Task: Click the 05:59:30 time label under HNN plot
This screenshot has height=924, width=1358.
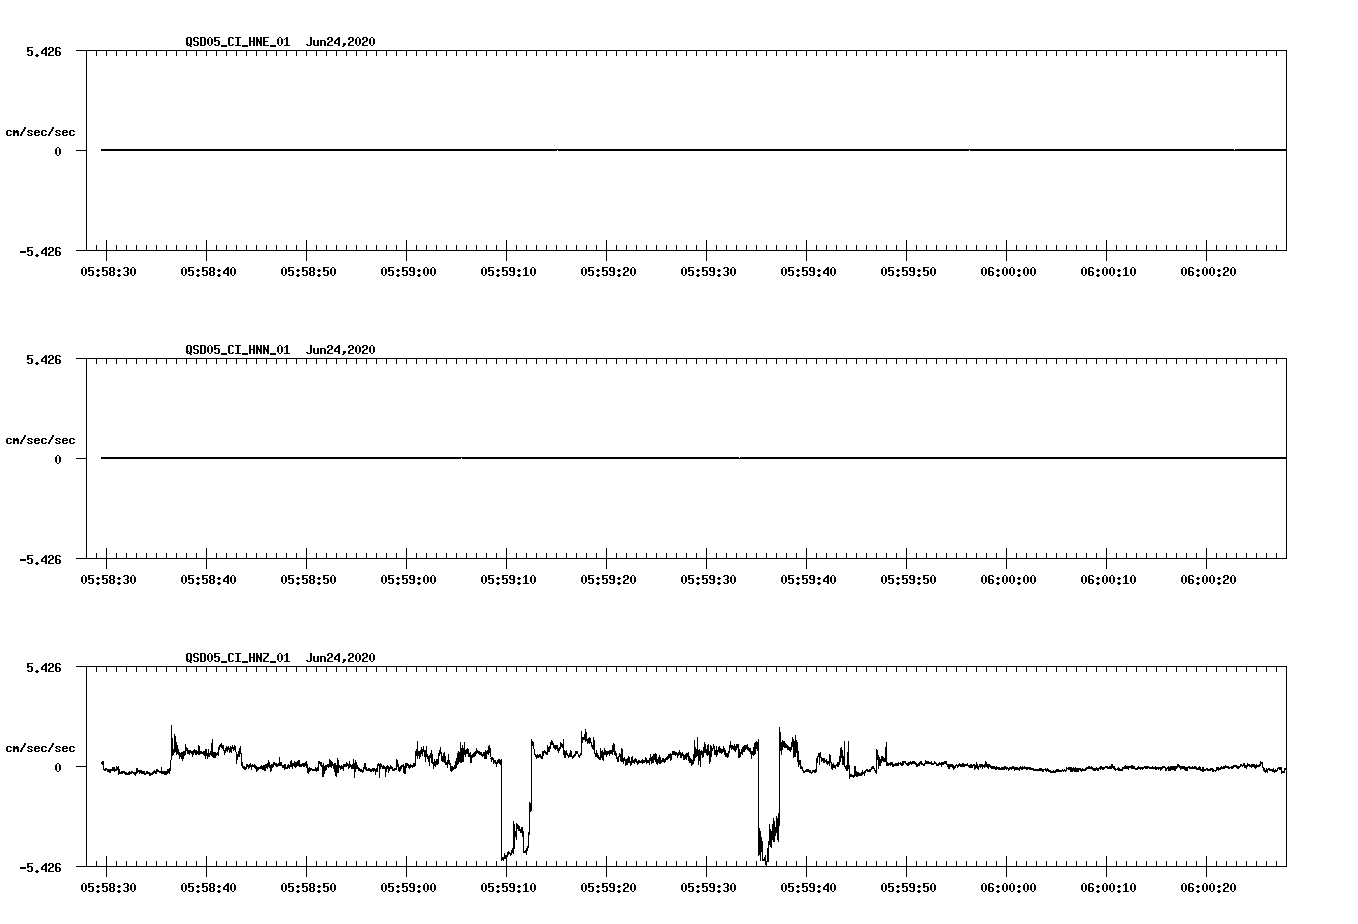Action: pos(708,579)
